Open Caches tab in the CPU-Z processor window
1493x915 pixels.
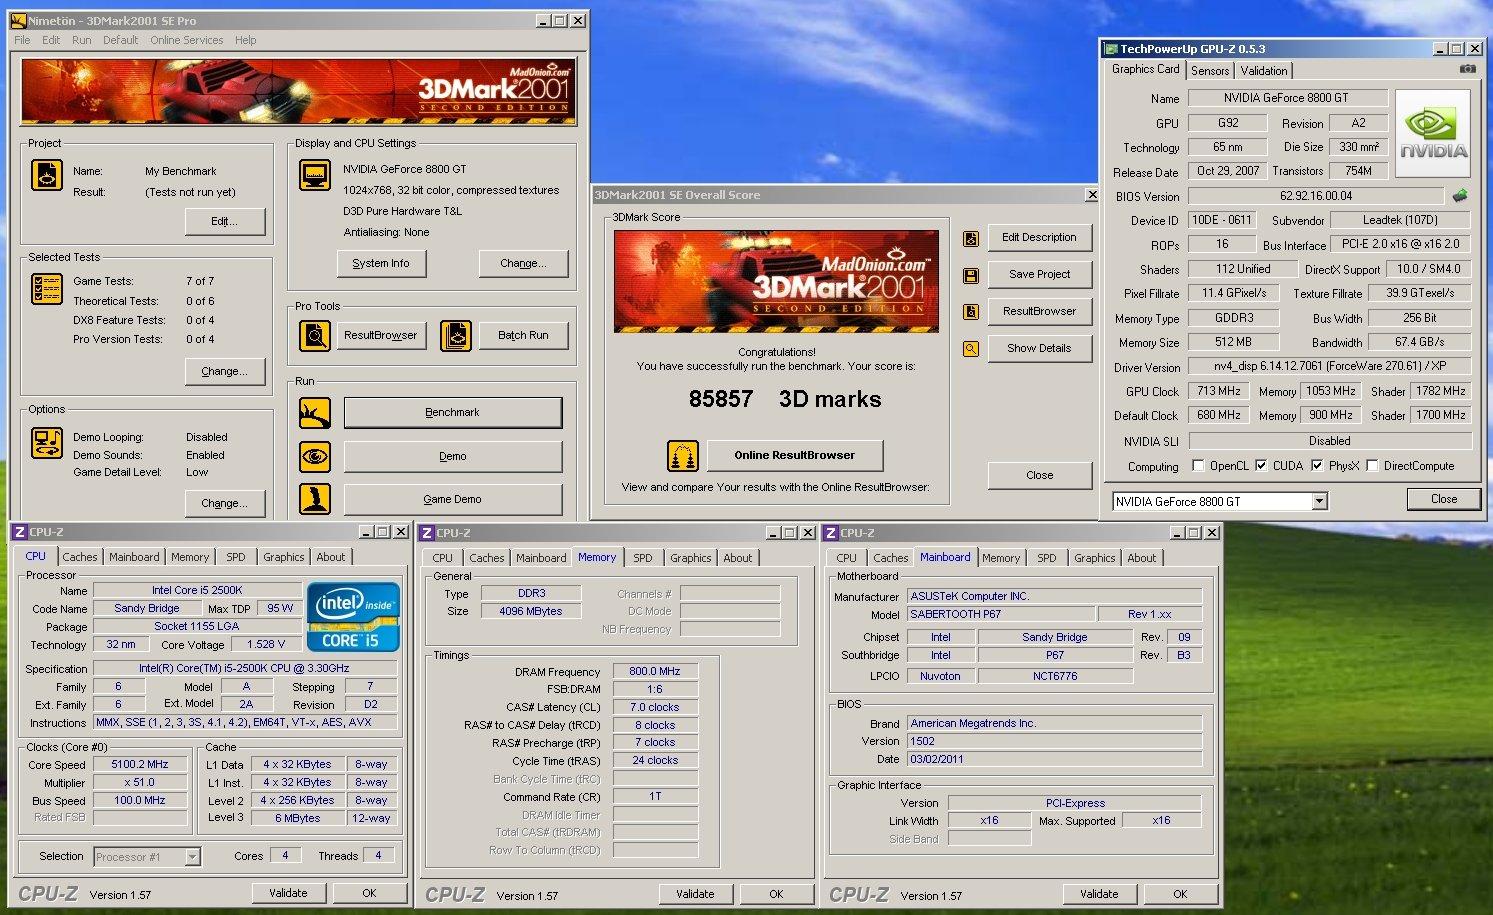click(80, 558)
